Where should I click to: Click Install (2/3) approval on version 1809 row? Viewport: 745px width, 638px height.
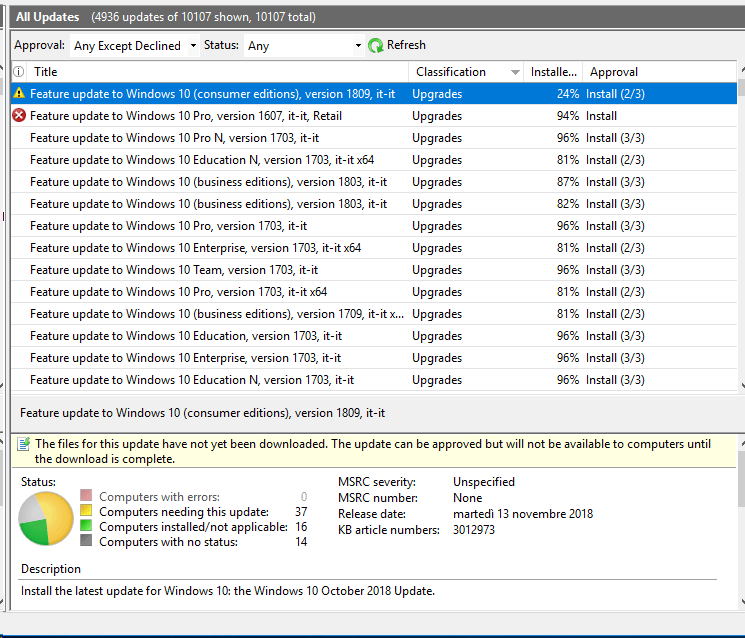click(x=615, y=94)
